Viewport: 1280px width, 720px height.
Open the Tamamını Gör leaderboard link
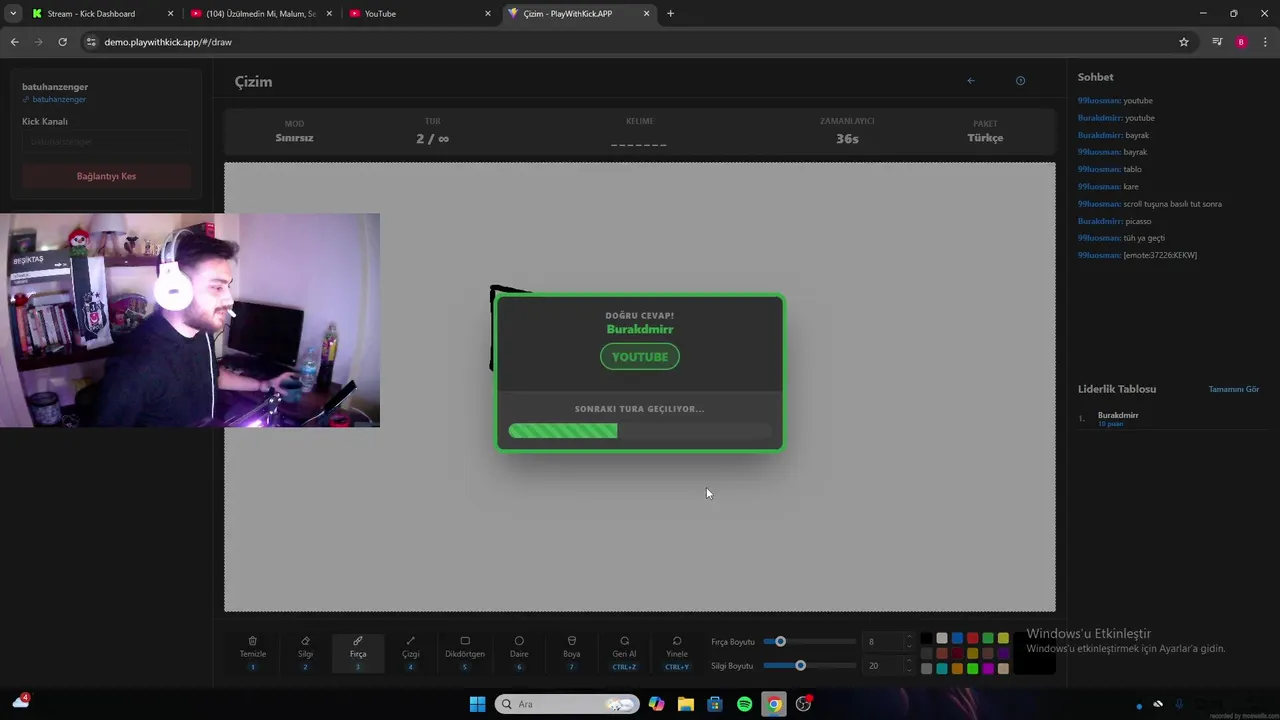(x=1233, y=389)
